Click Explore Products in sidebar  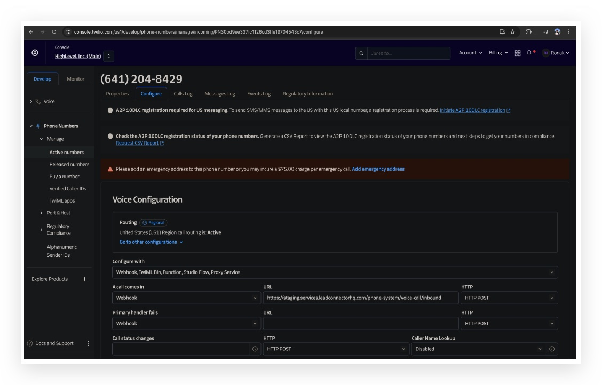click(x=50, y=279)
